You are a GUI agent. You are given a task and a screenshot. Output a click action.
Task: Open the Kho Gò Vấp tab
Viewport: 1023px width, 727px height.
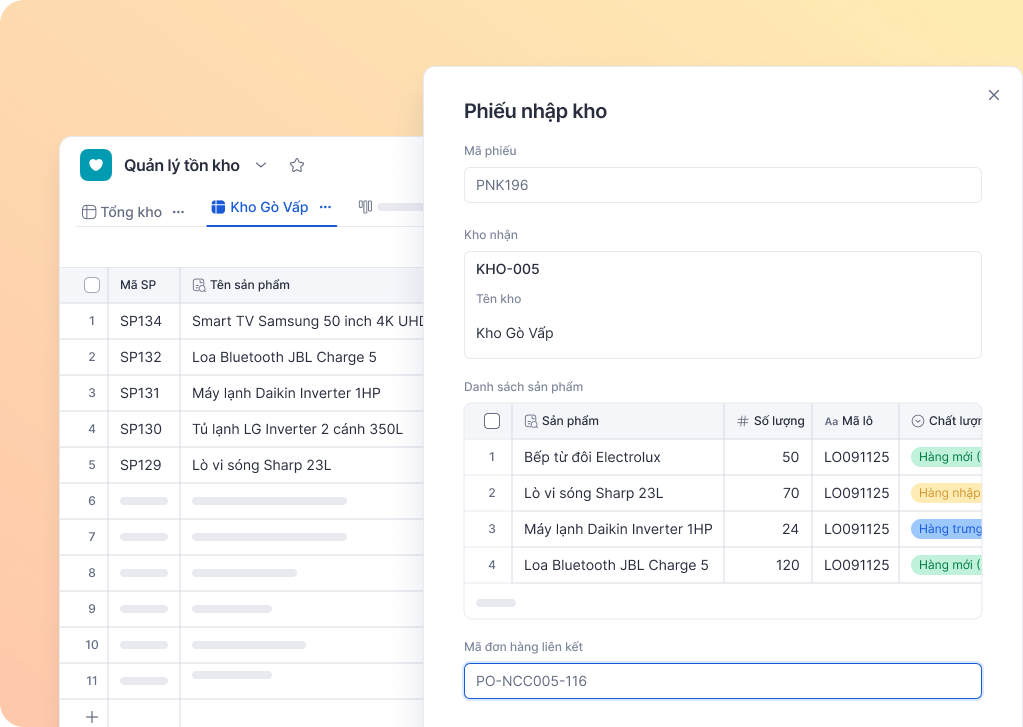[269, 207]
